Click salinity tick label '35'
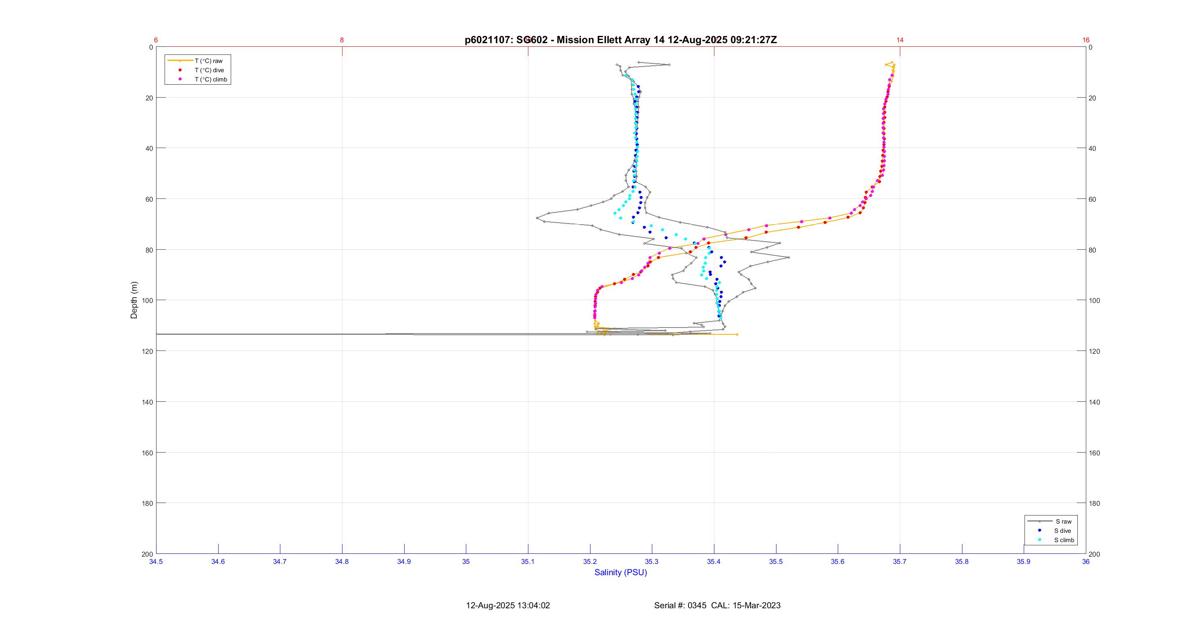 [x=466, y=562]
